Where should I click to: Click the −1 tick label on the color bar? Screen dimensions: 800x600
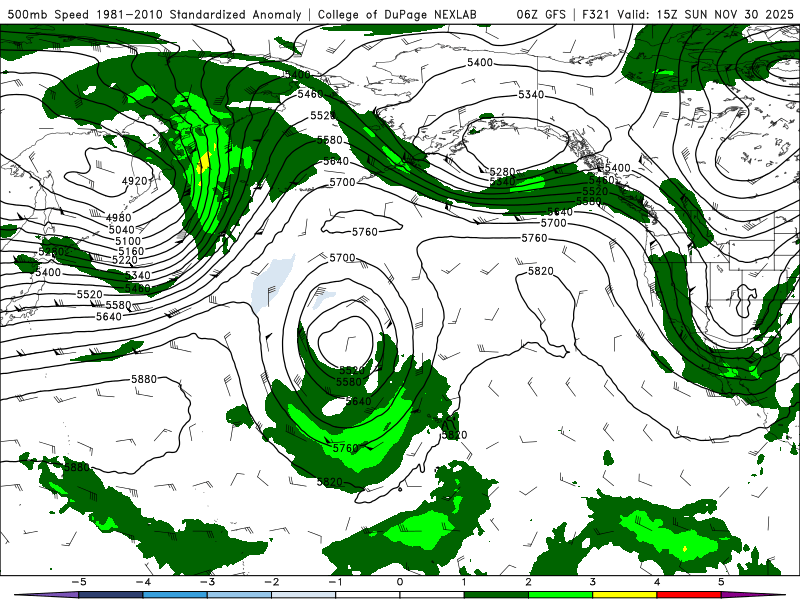(335, 582)
